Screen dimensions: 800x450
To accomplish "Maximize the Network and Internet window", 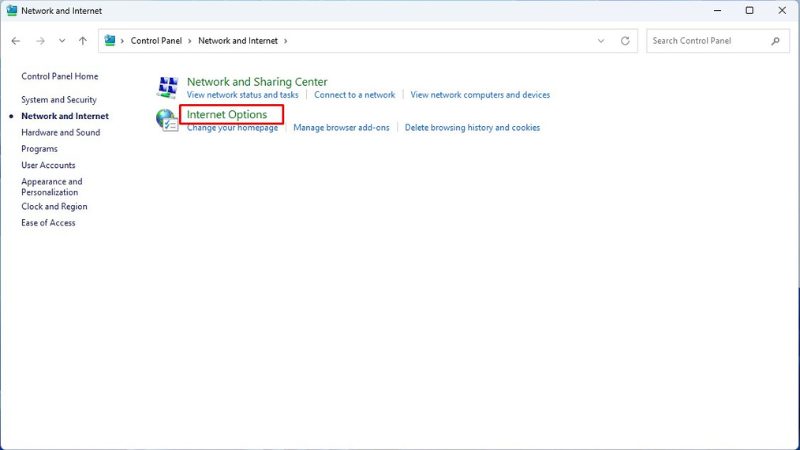I will coord(749,10).
